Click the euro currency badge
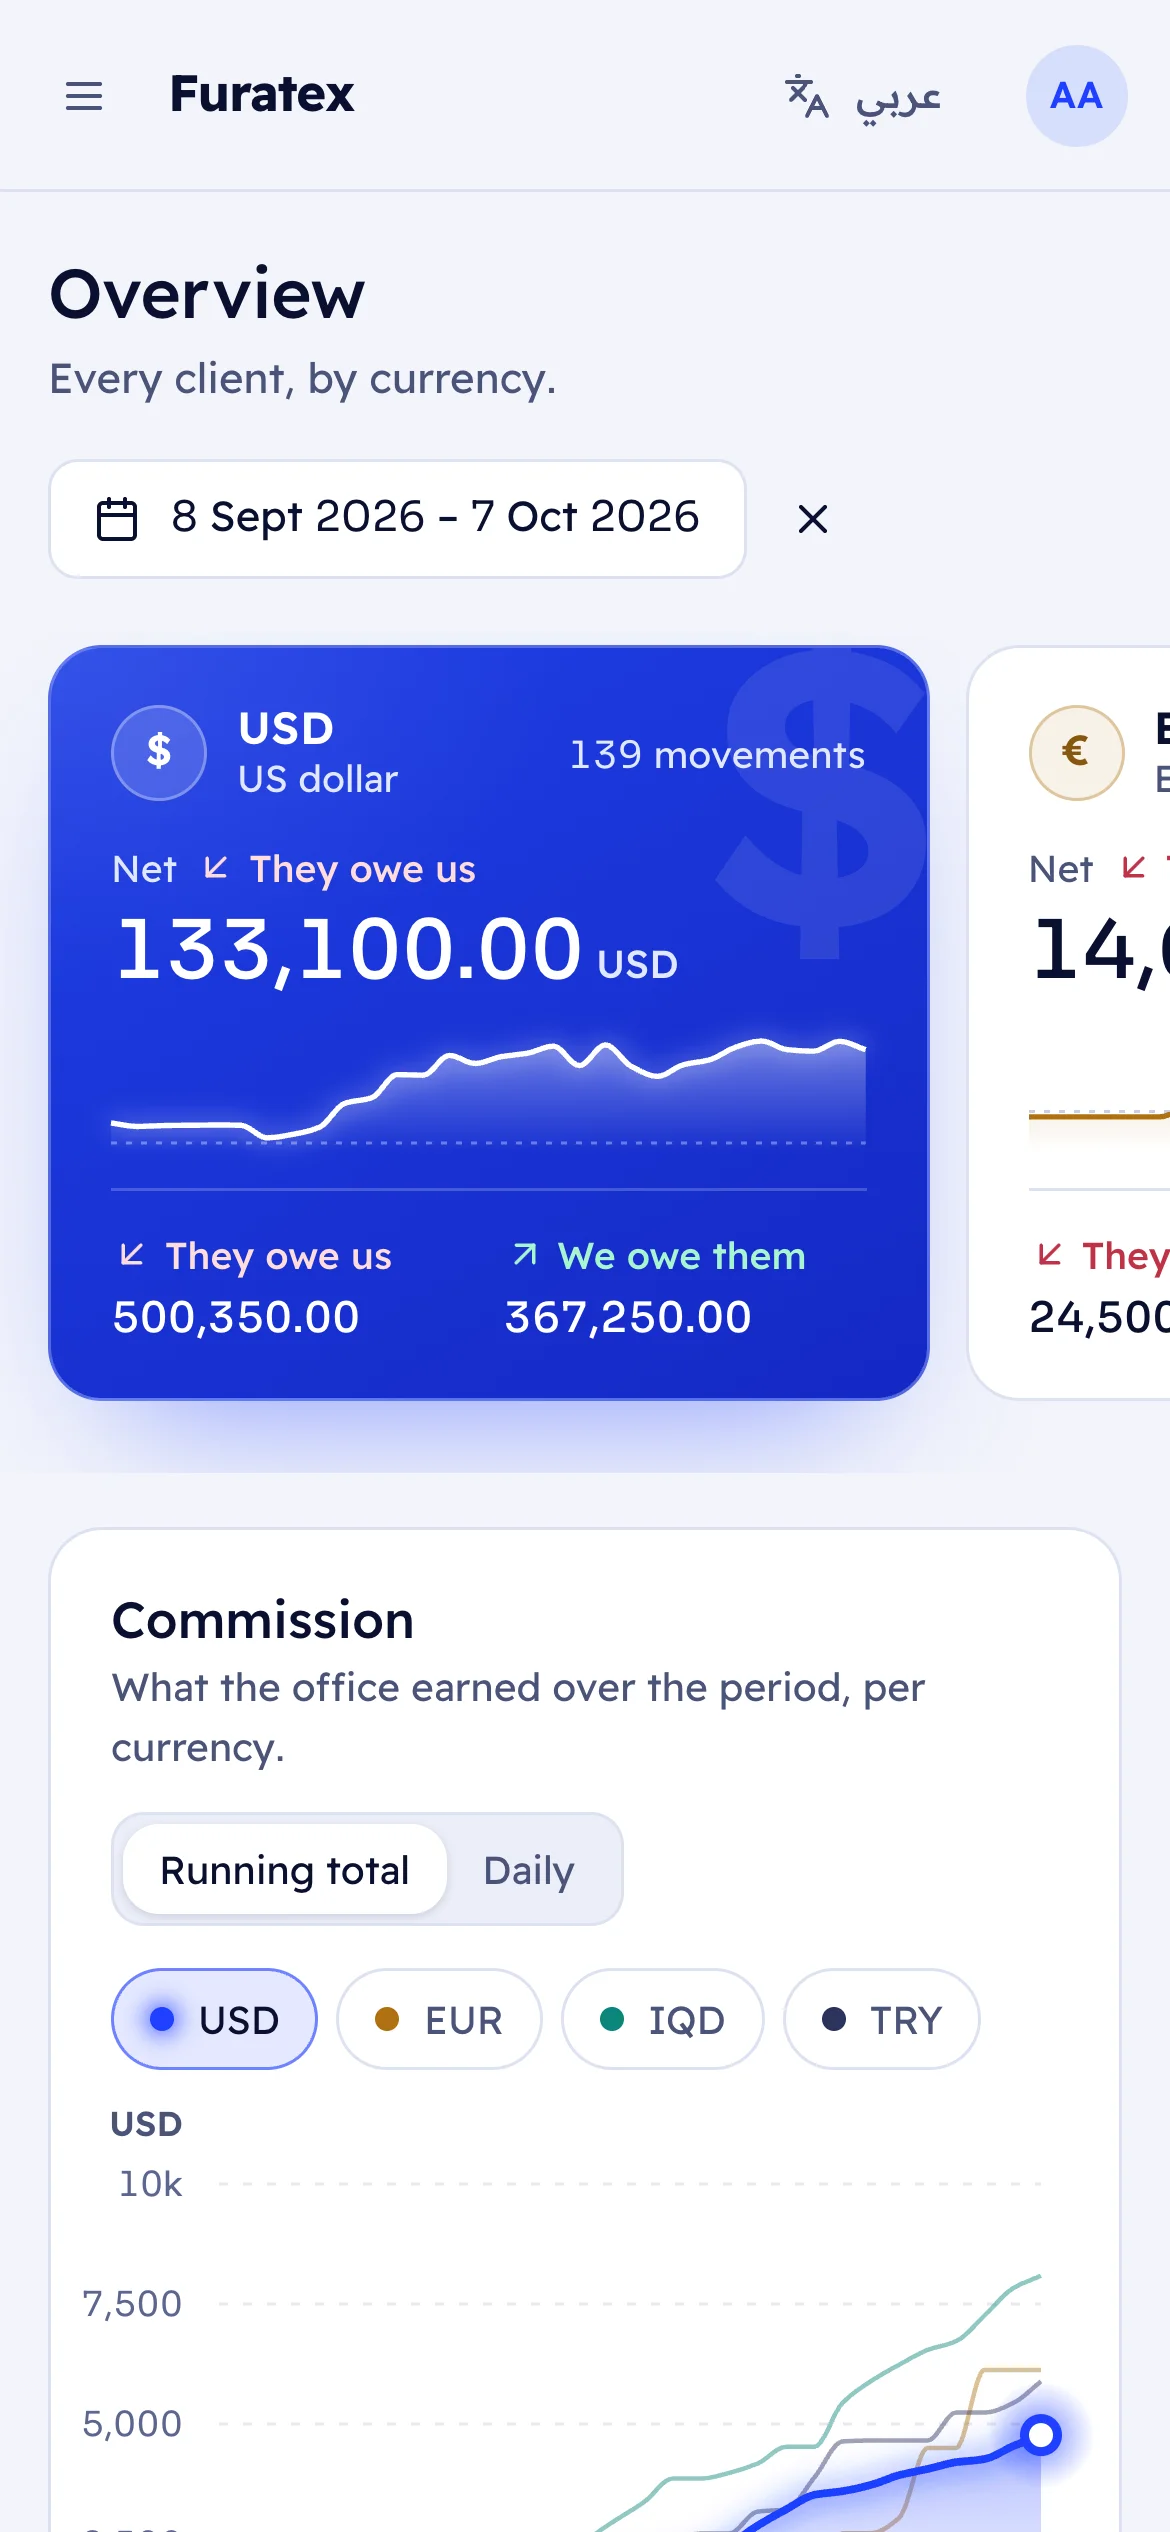This screenshot has height=2532, width=1170. (x=1076, y=752)
